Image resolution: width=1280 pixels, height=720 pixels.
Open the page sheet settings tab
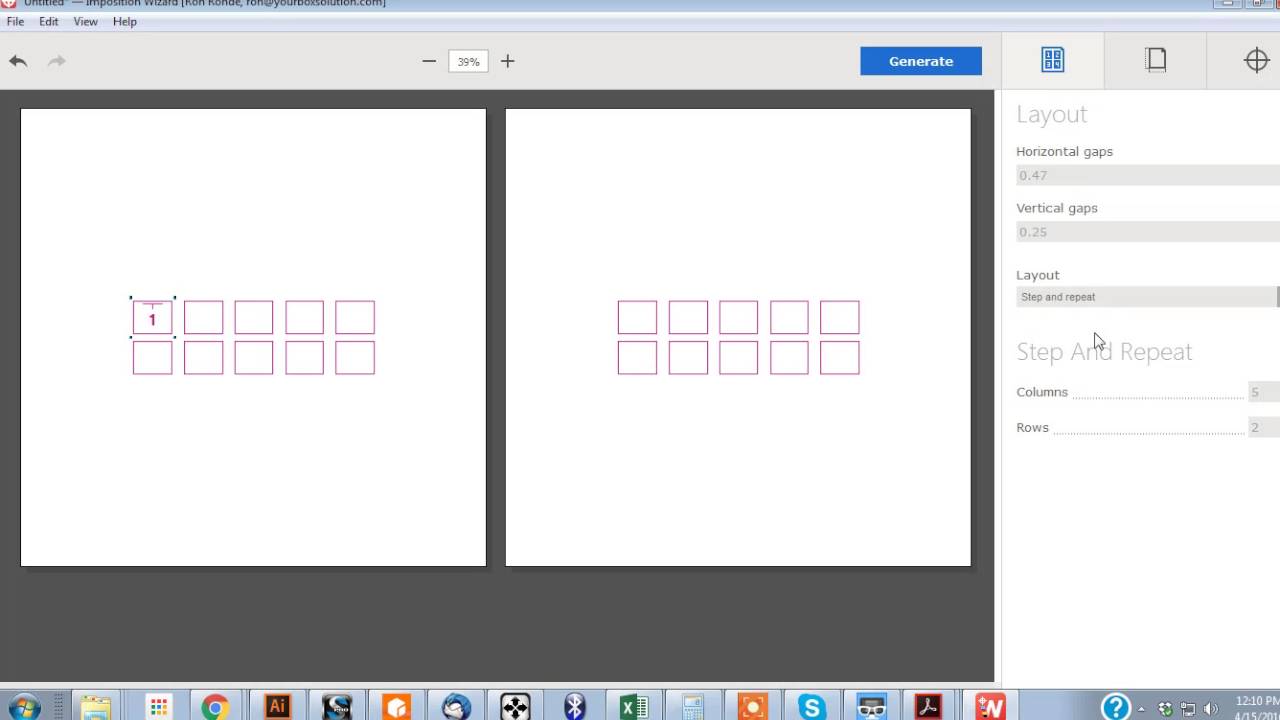[x=1156, y=60]
